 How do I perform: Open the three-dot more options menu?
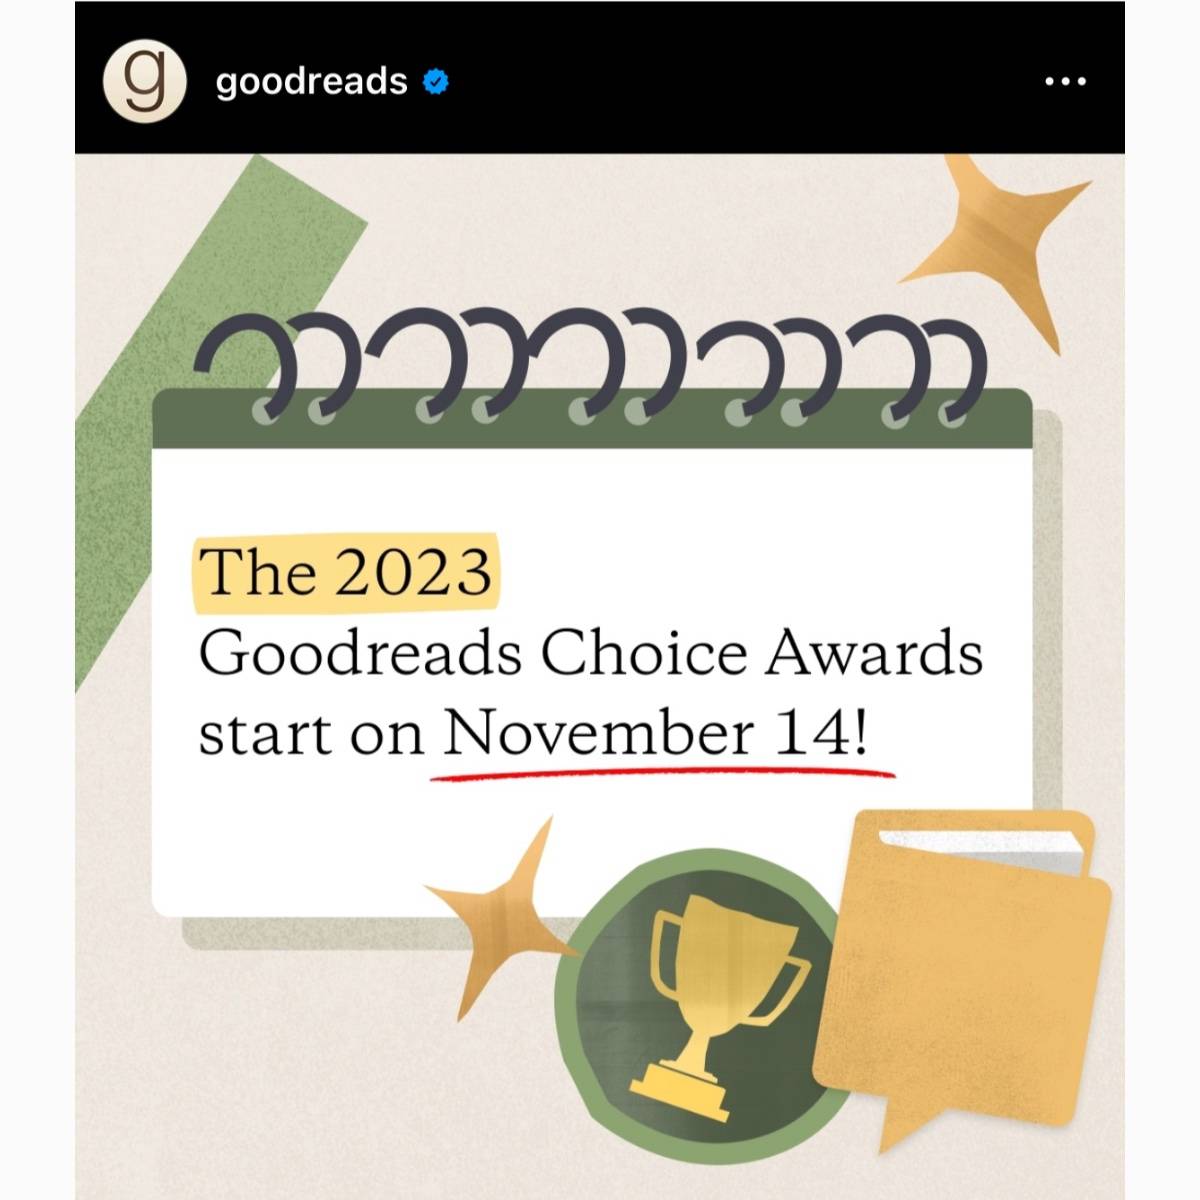click(x=1065, y=81)
